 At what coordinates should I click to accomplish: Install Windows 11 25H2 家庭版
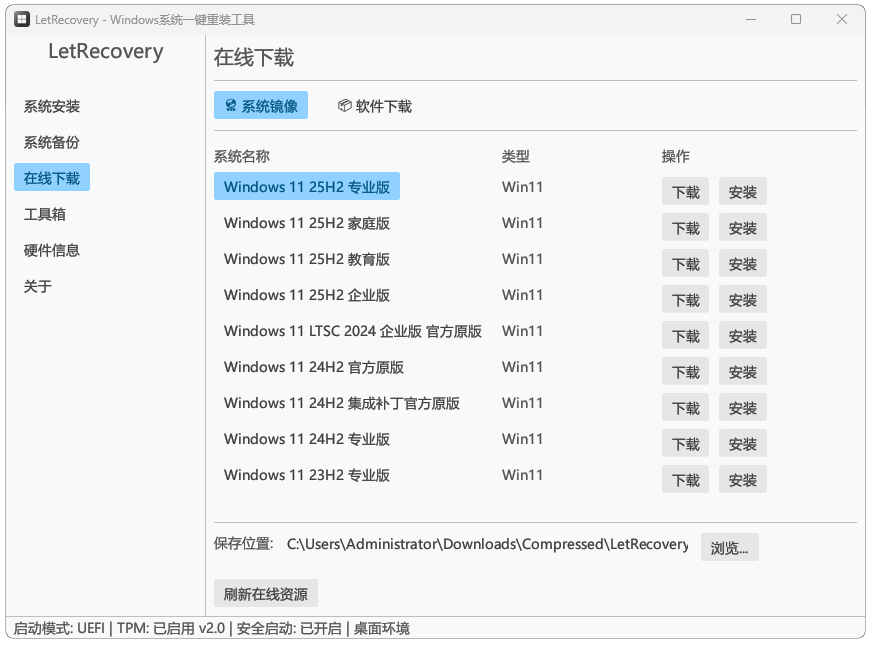point(742,228)
